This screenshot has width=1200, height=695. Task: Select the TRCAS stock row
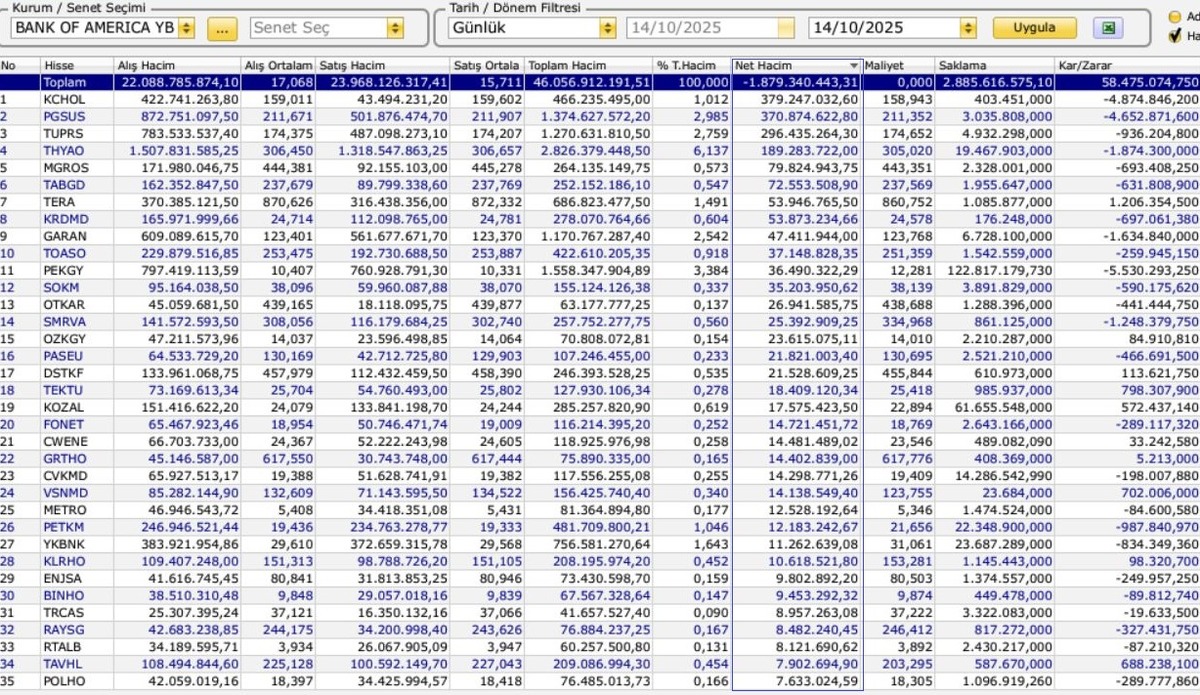point(600,613)
